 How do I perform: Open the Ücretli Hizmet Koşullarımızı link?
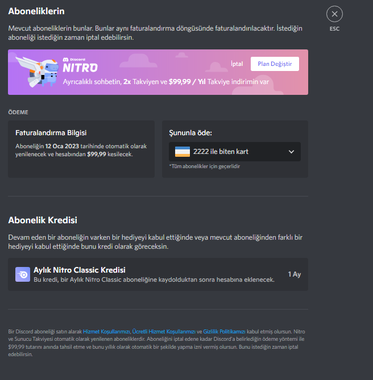pos(163,332)
